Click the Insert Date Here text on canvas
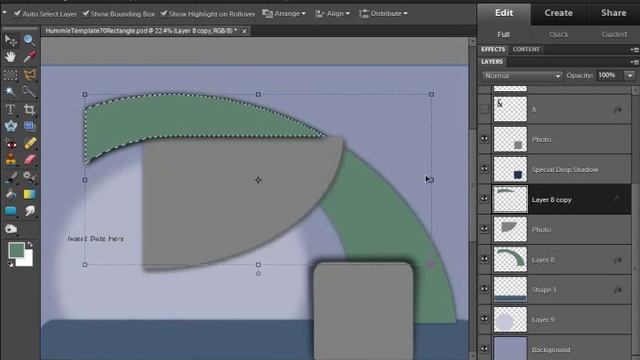The width and height of the screenshot is (640, 360). (x=96, y=238)
